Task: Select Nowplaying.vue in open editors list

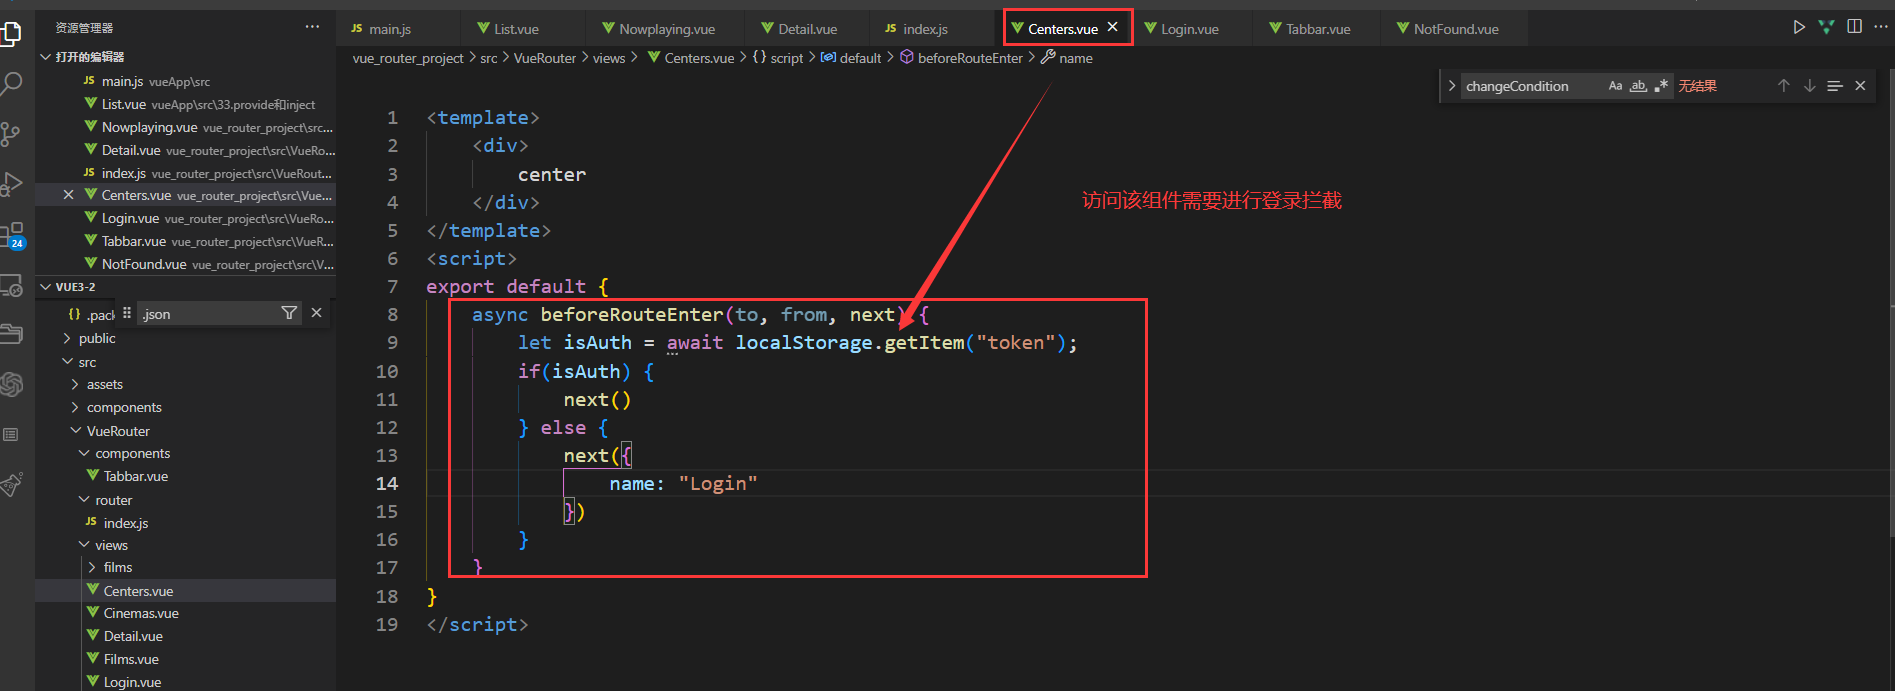Action: pos(185,127)
